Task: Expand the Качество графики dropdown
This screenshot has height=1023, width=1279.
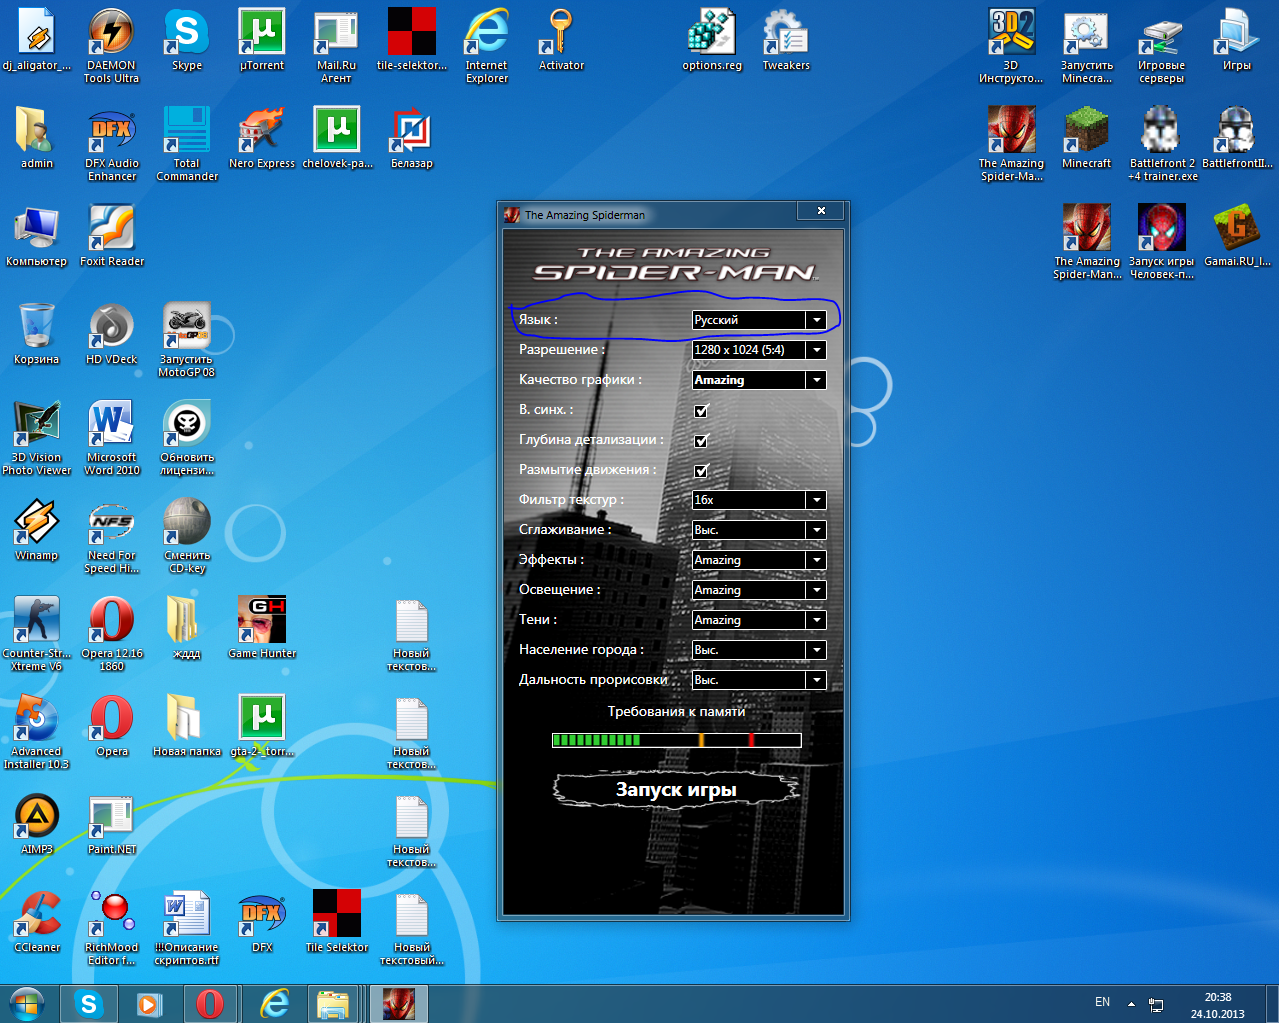Action: click(x=816, y=380)
